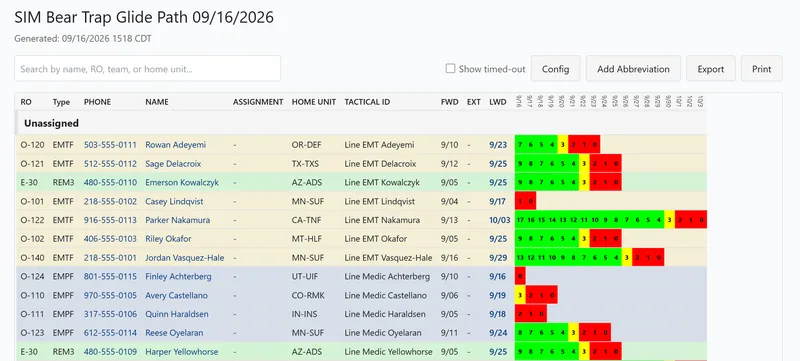Click LWD 9/23 in Adeyemi row
This screenshot has width=800, height=361.
click(x=498, y=145)
